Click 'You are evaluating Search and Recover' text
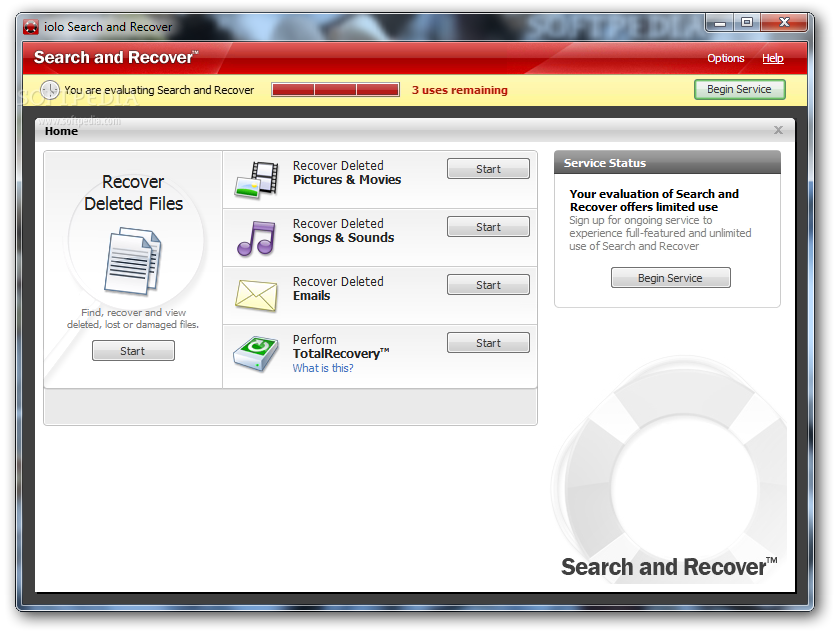Image resolution: width=835 pixels, height=632 pixels. 159,90
